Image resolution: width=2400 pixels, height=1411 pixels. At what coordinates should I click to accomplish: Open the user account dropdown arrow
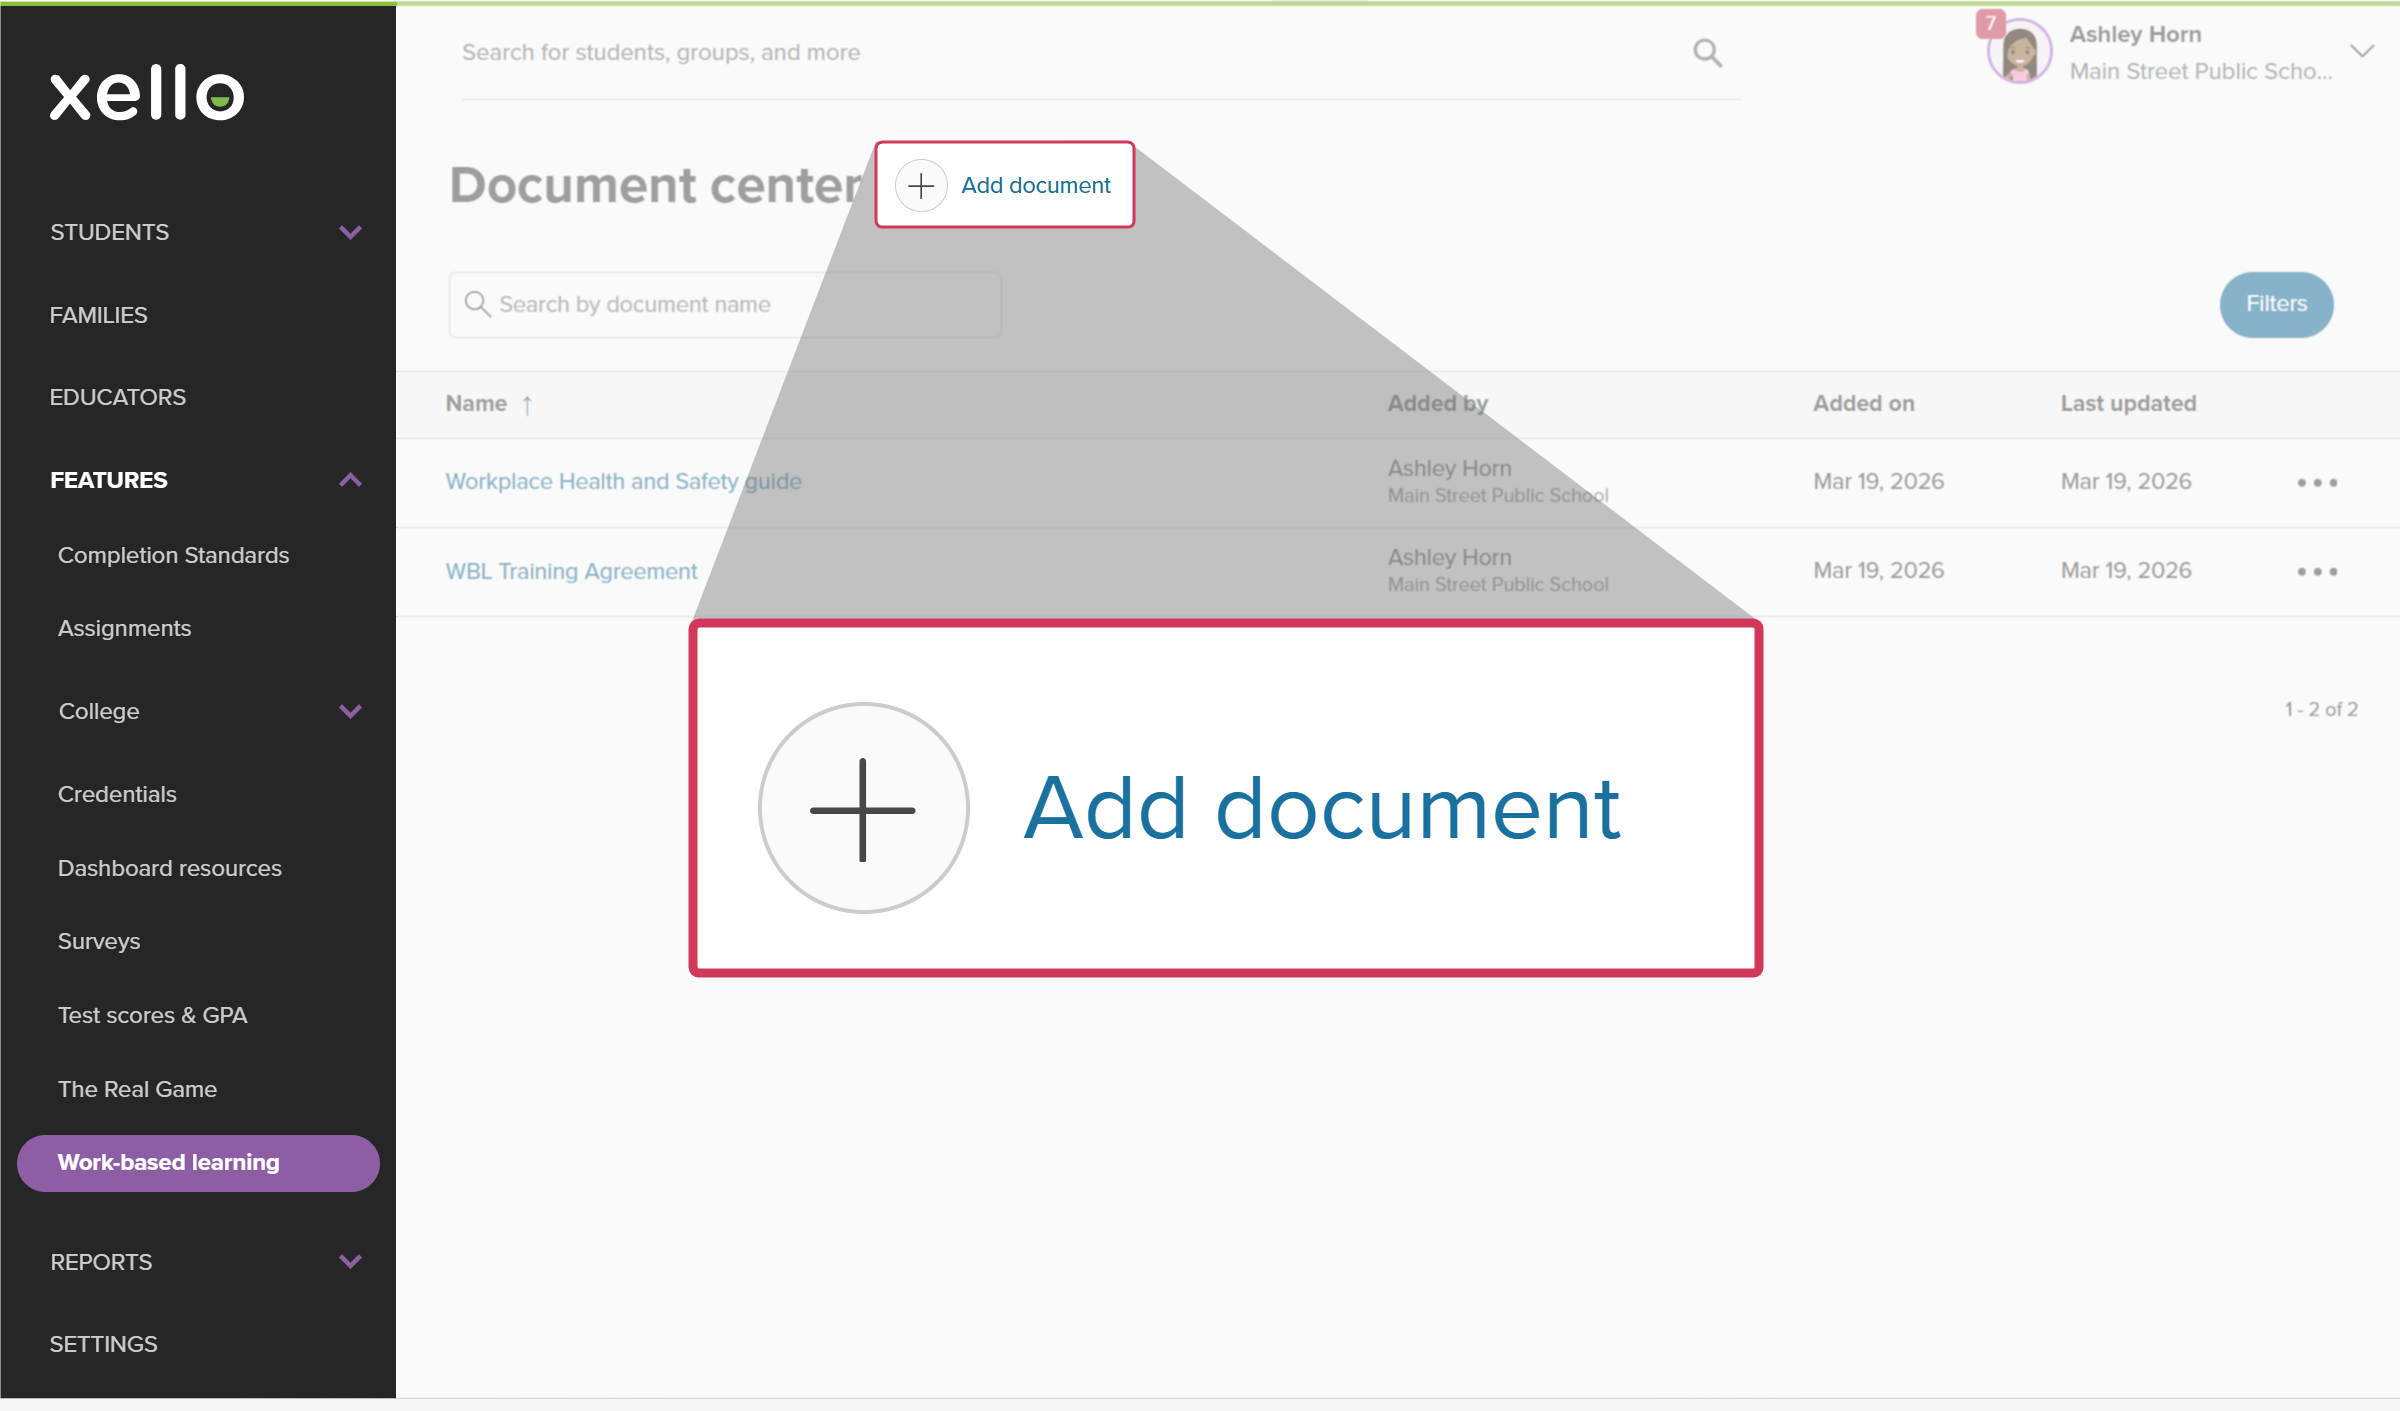pos(2362,52)
